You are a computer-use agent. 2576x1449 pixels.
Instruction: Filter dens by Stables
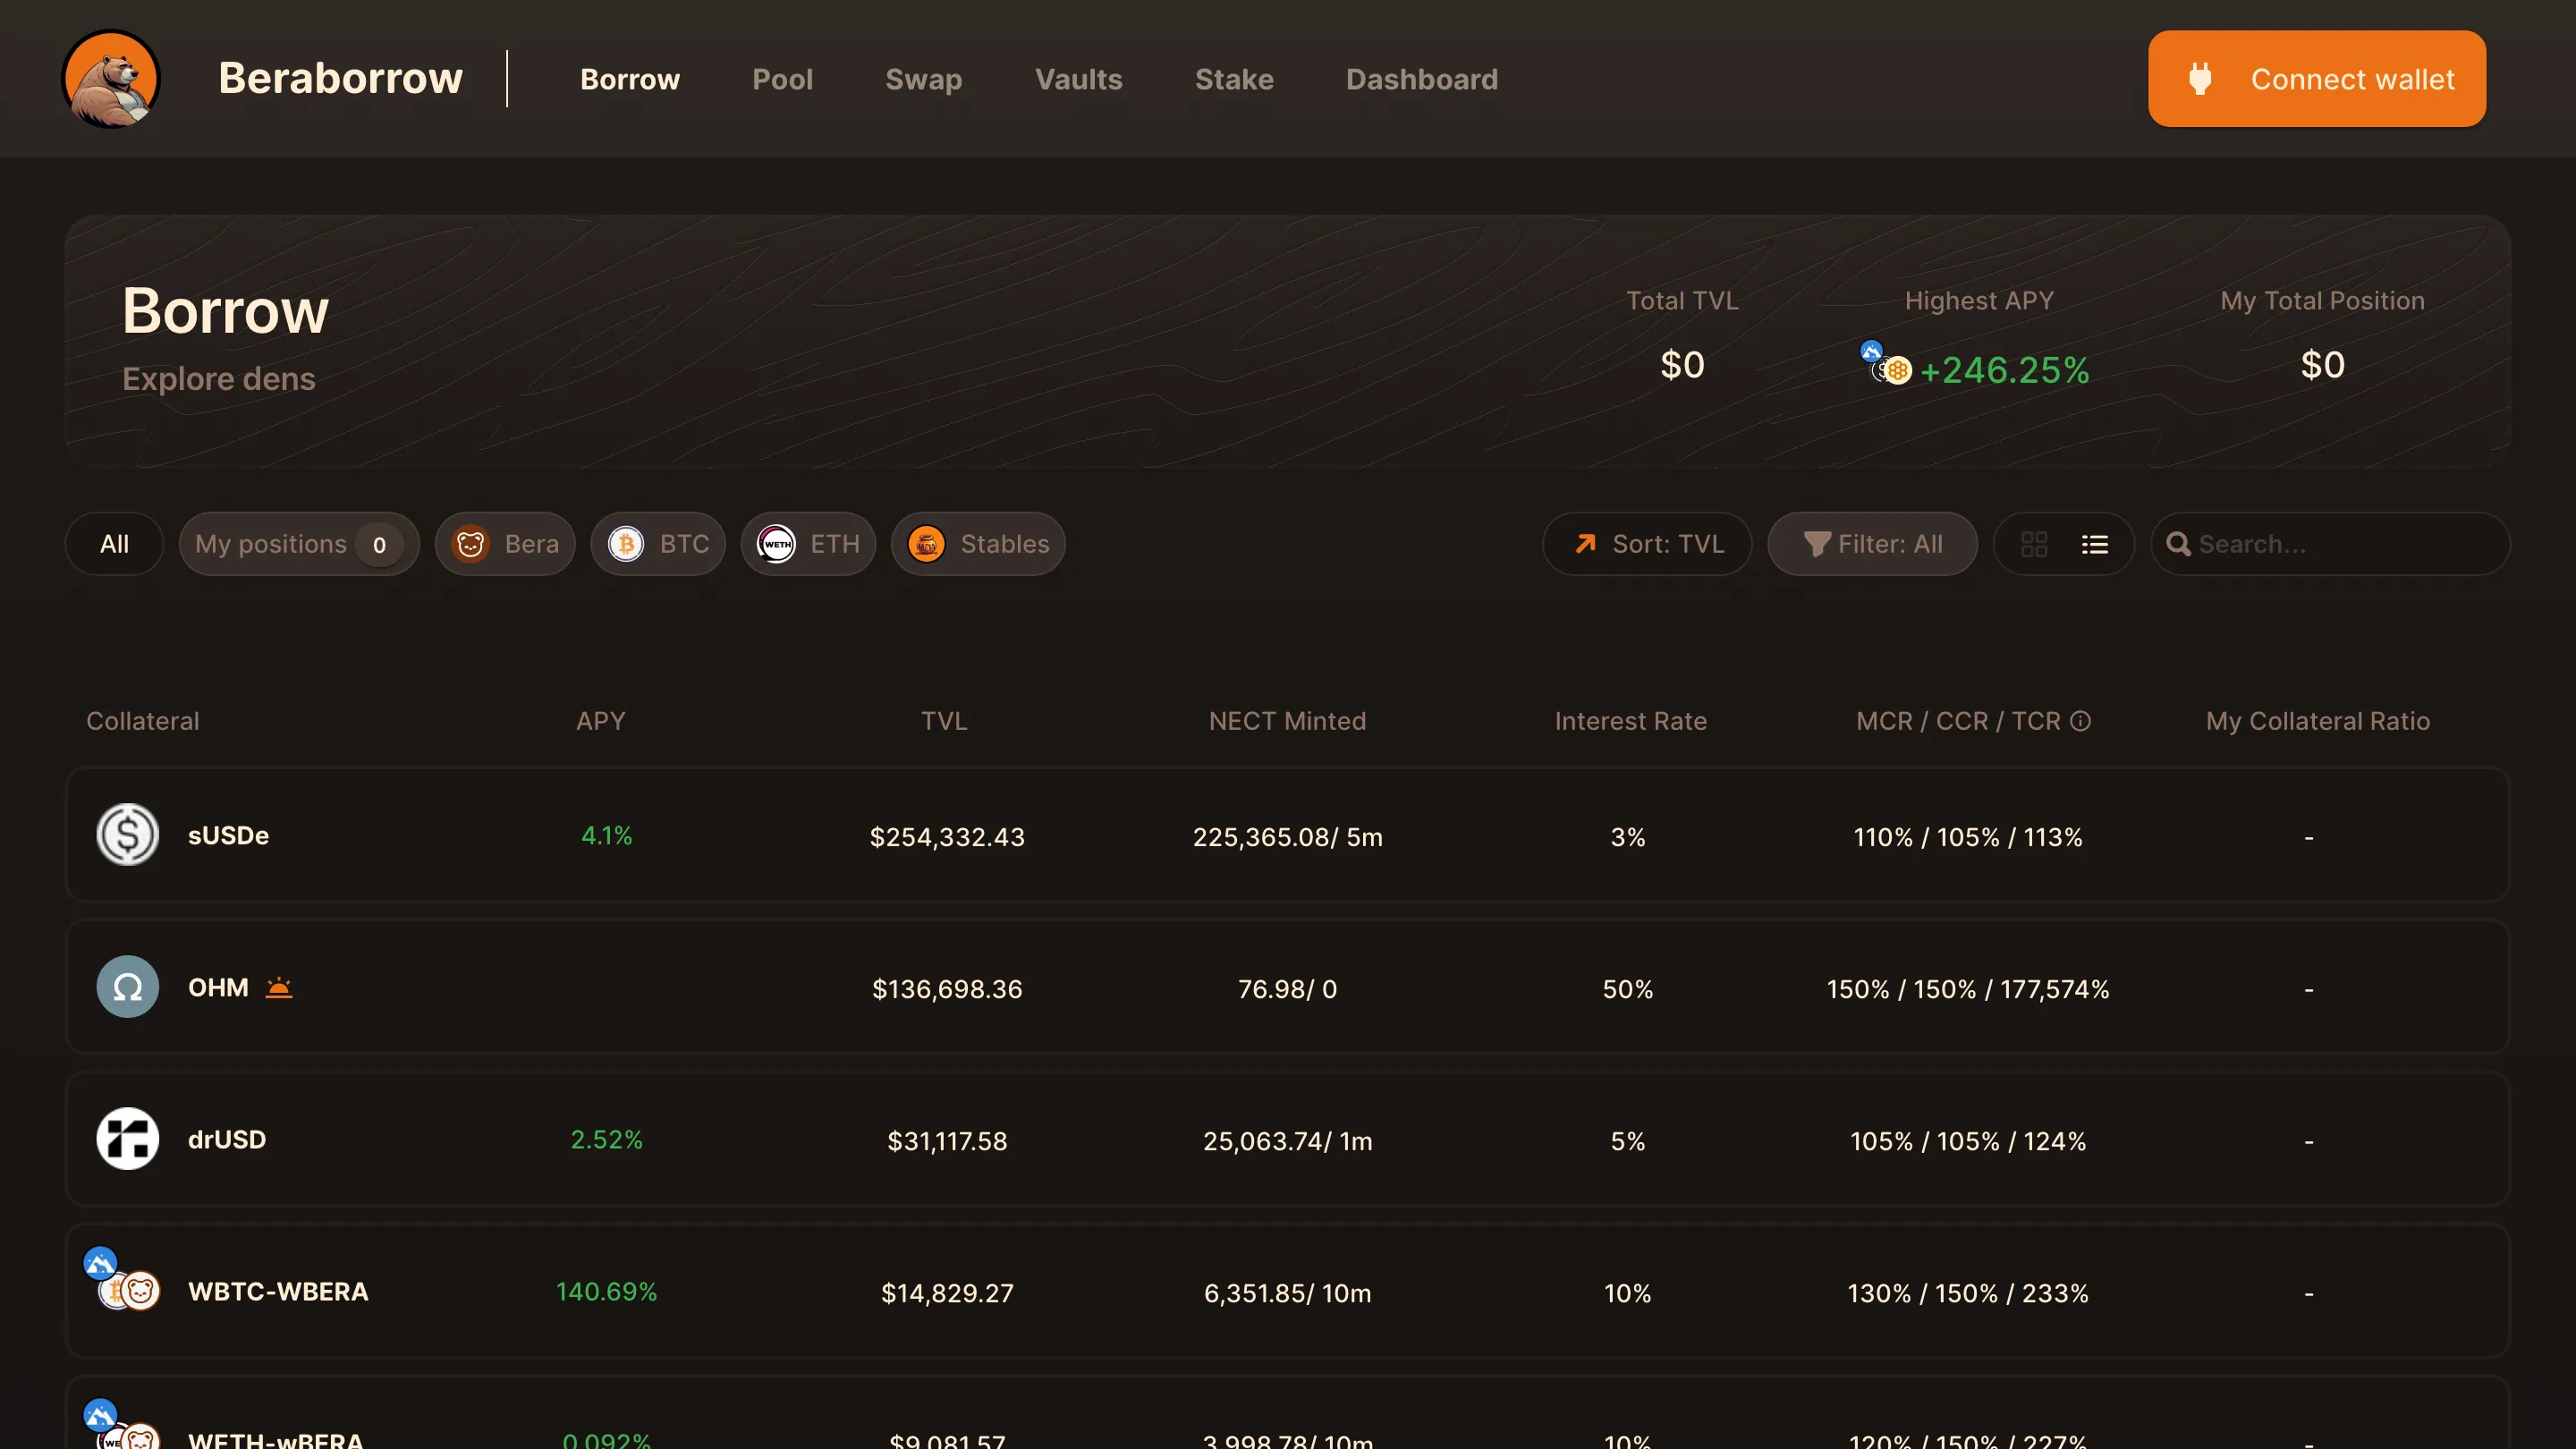(978, 544)
